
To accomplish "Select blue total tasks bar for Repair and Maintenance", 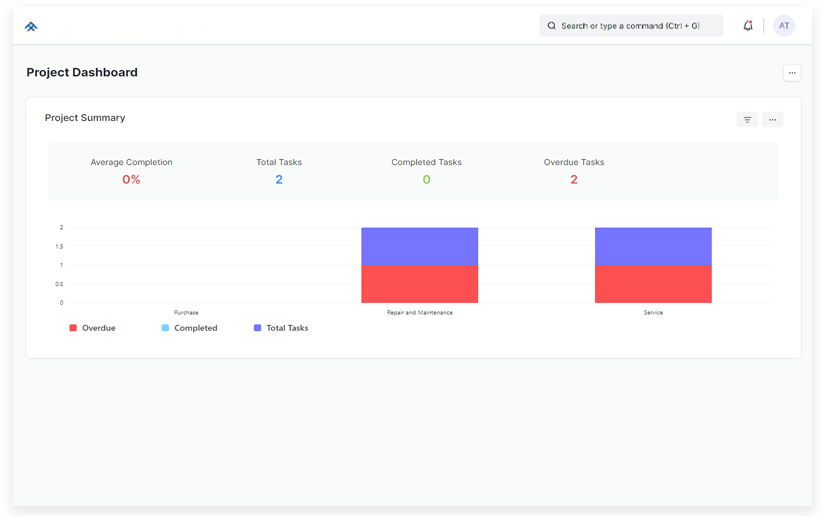I will click(419, 246).
